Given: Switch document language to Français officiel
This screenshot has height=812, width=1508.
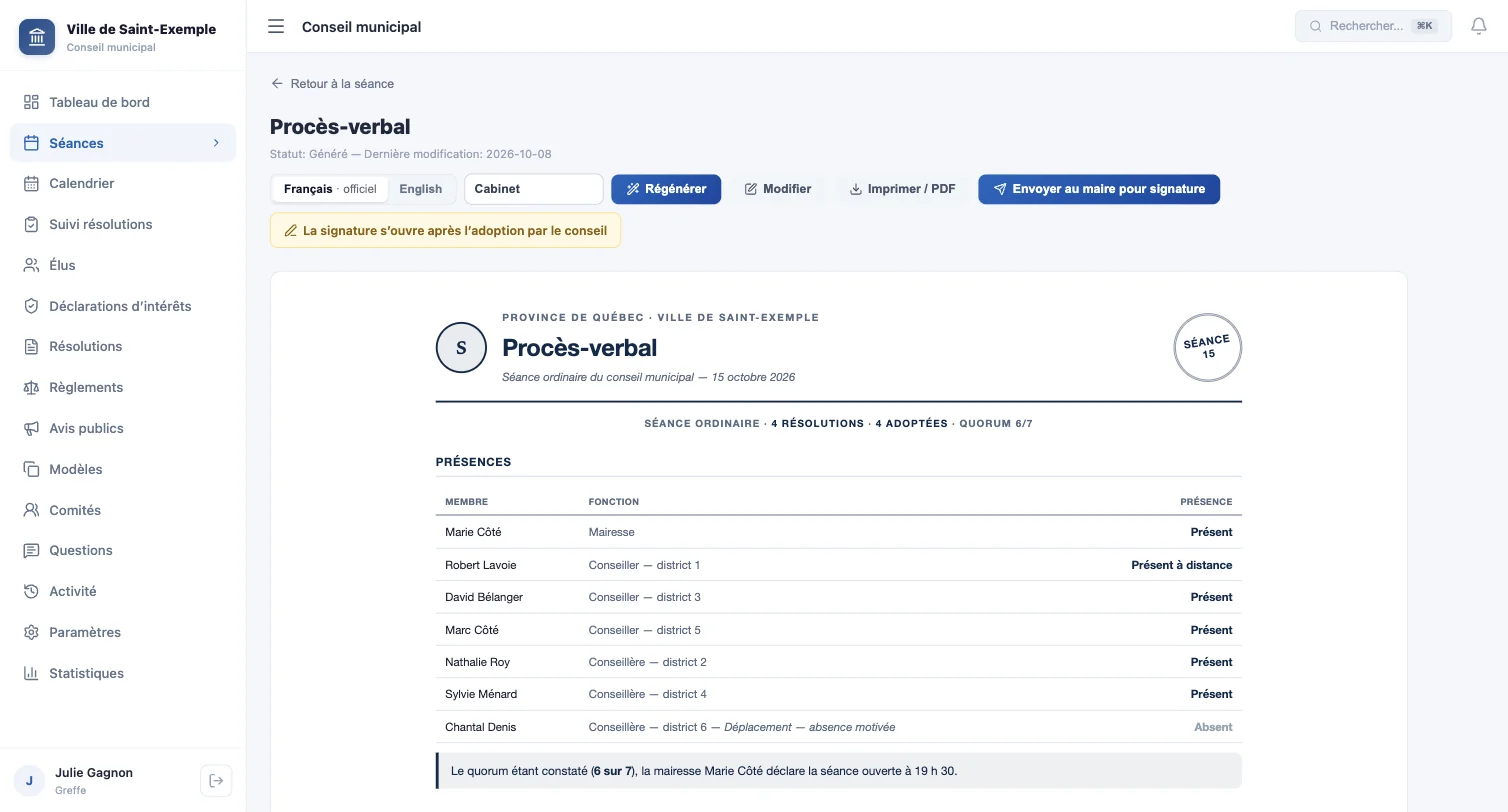Looking at the screenshot, I should click(x=330, y=189).
